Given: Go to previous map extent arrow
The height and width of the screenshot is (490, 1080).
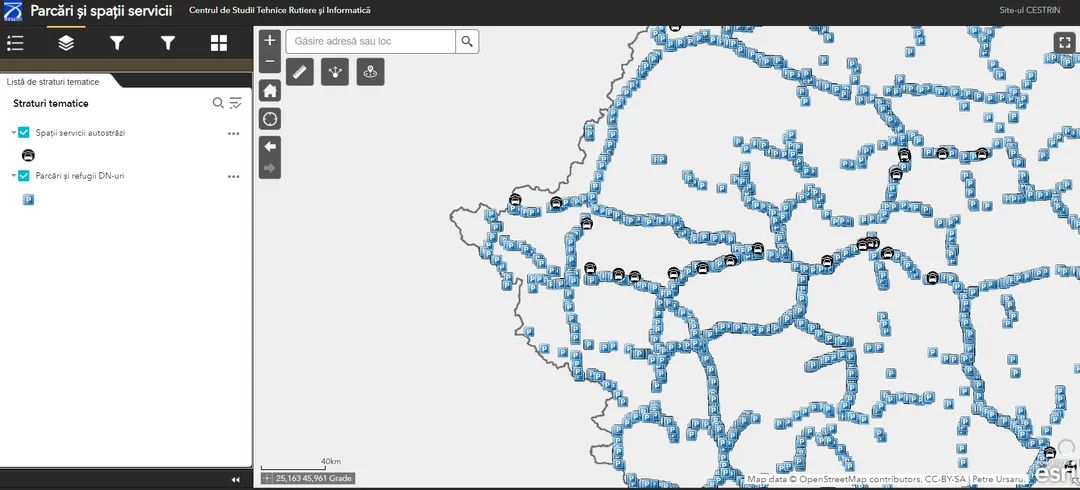Looking at the screenshot, I should [270, 146].
